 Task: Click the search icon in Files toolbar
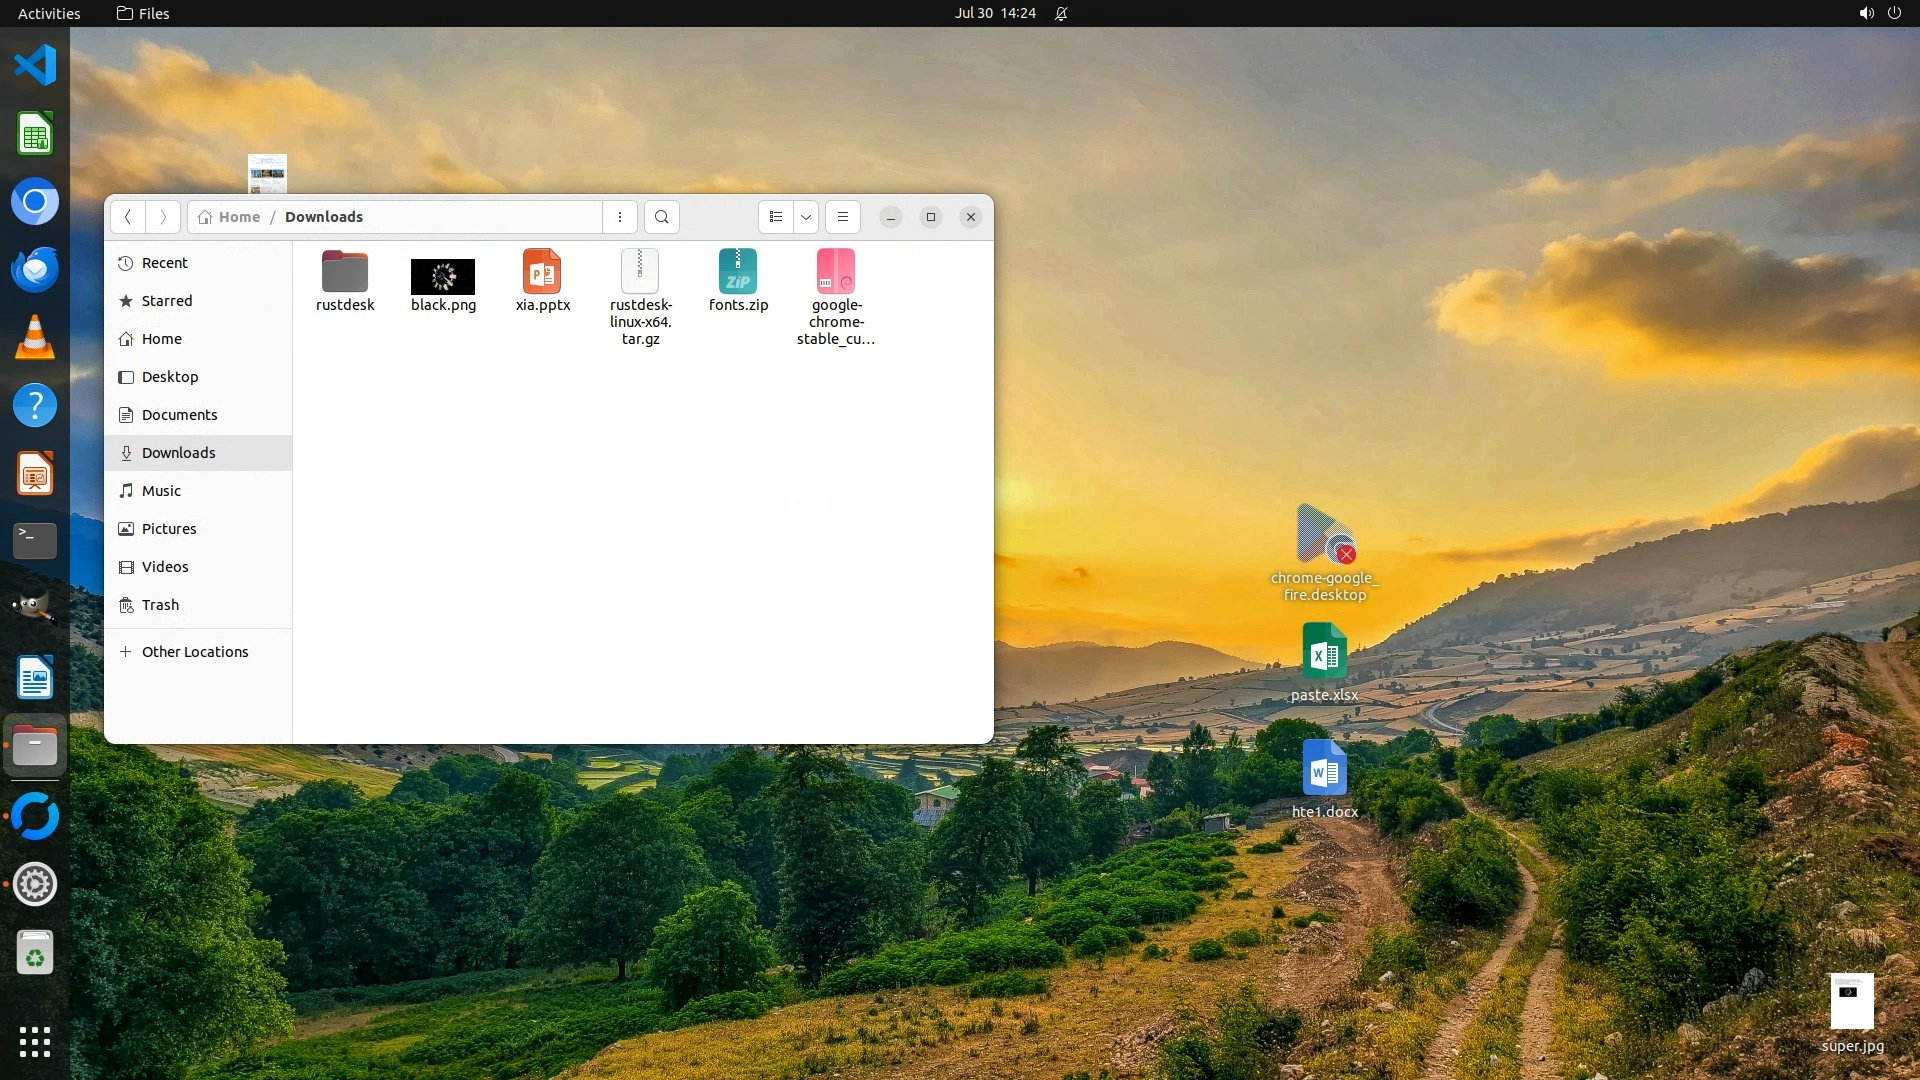click(x=661, y=217)
